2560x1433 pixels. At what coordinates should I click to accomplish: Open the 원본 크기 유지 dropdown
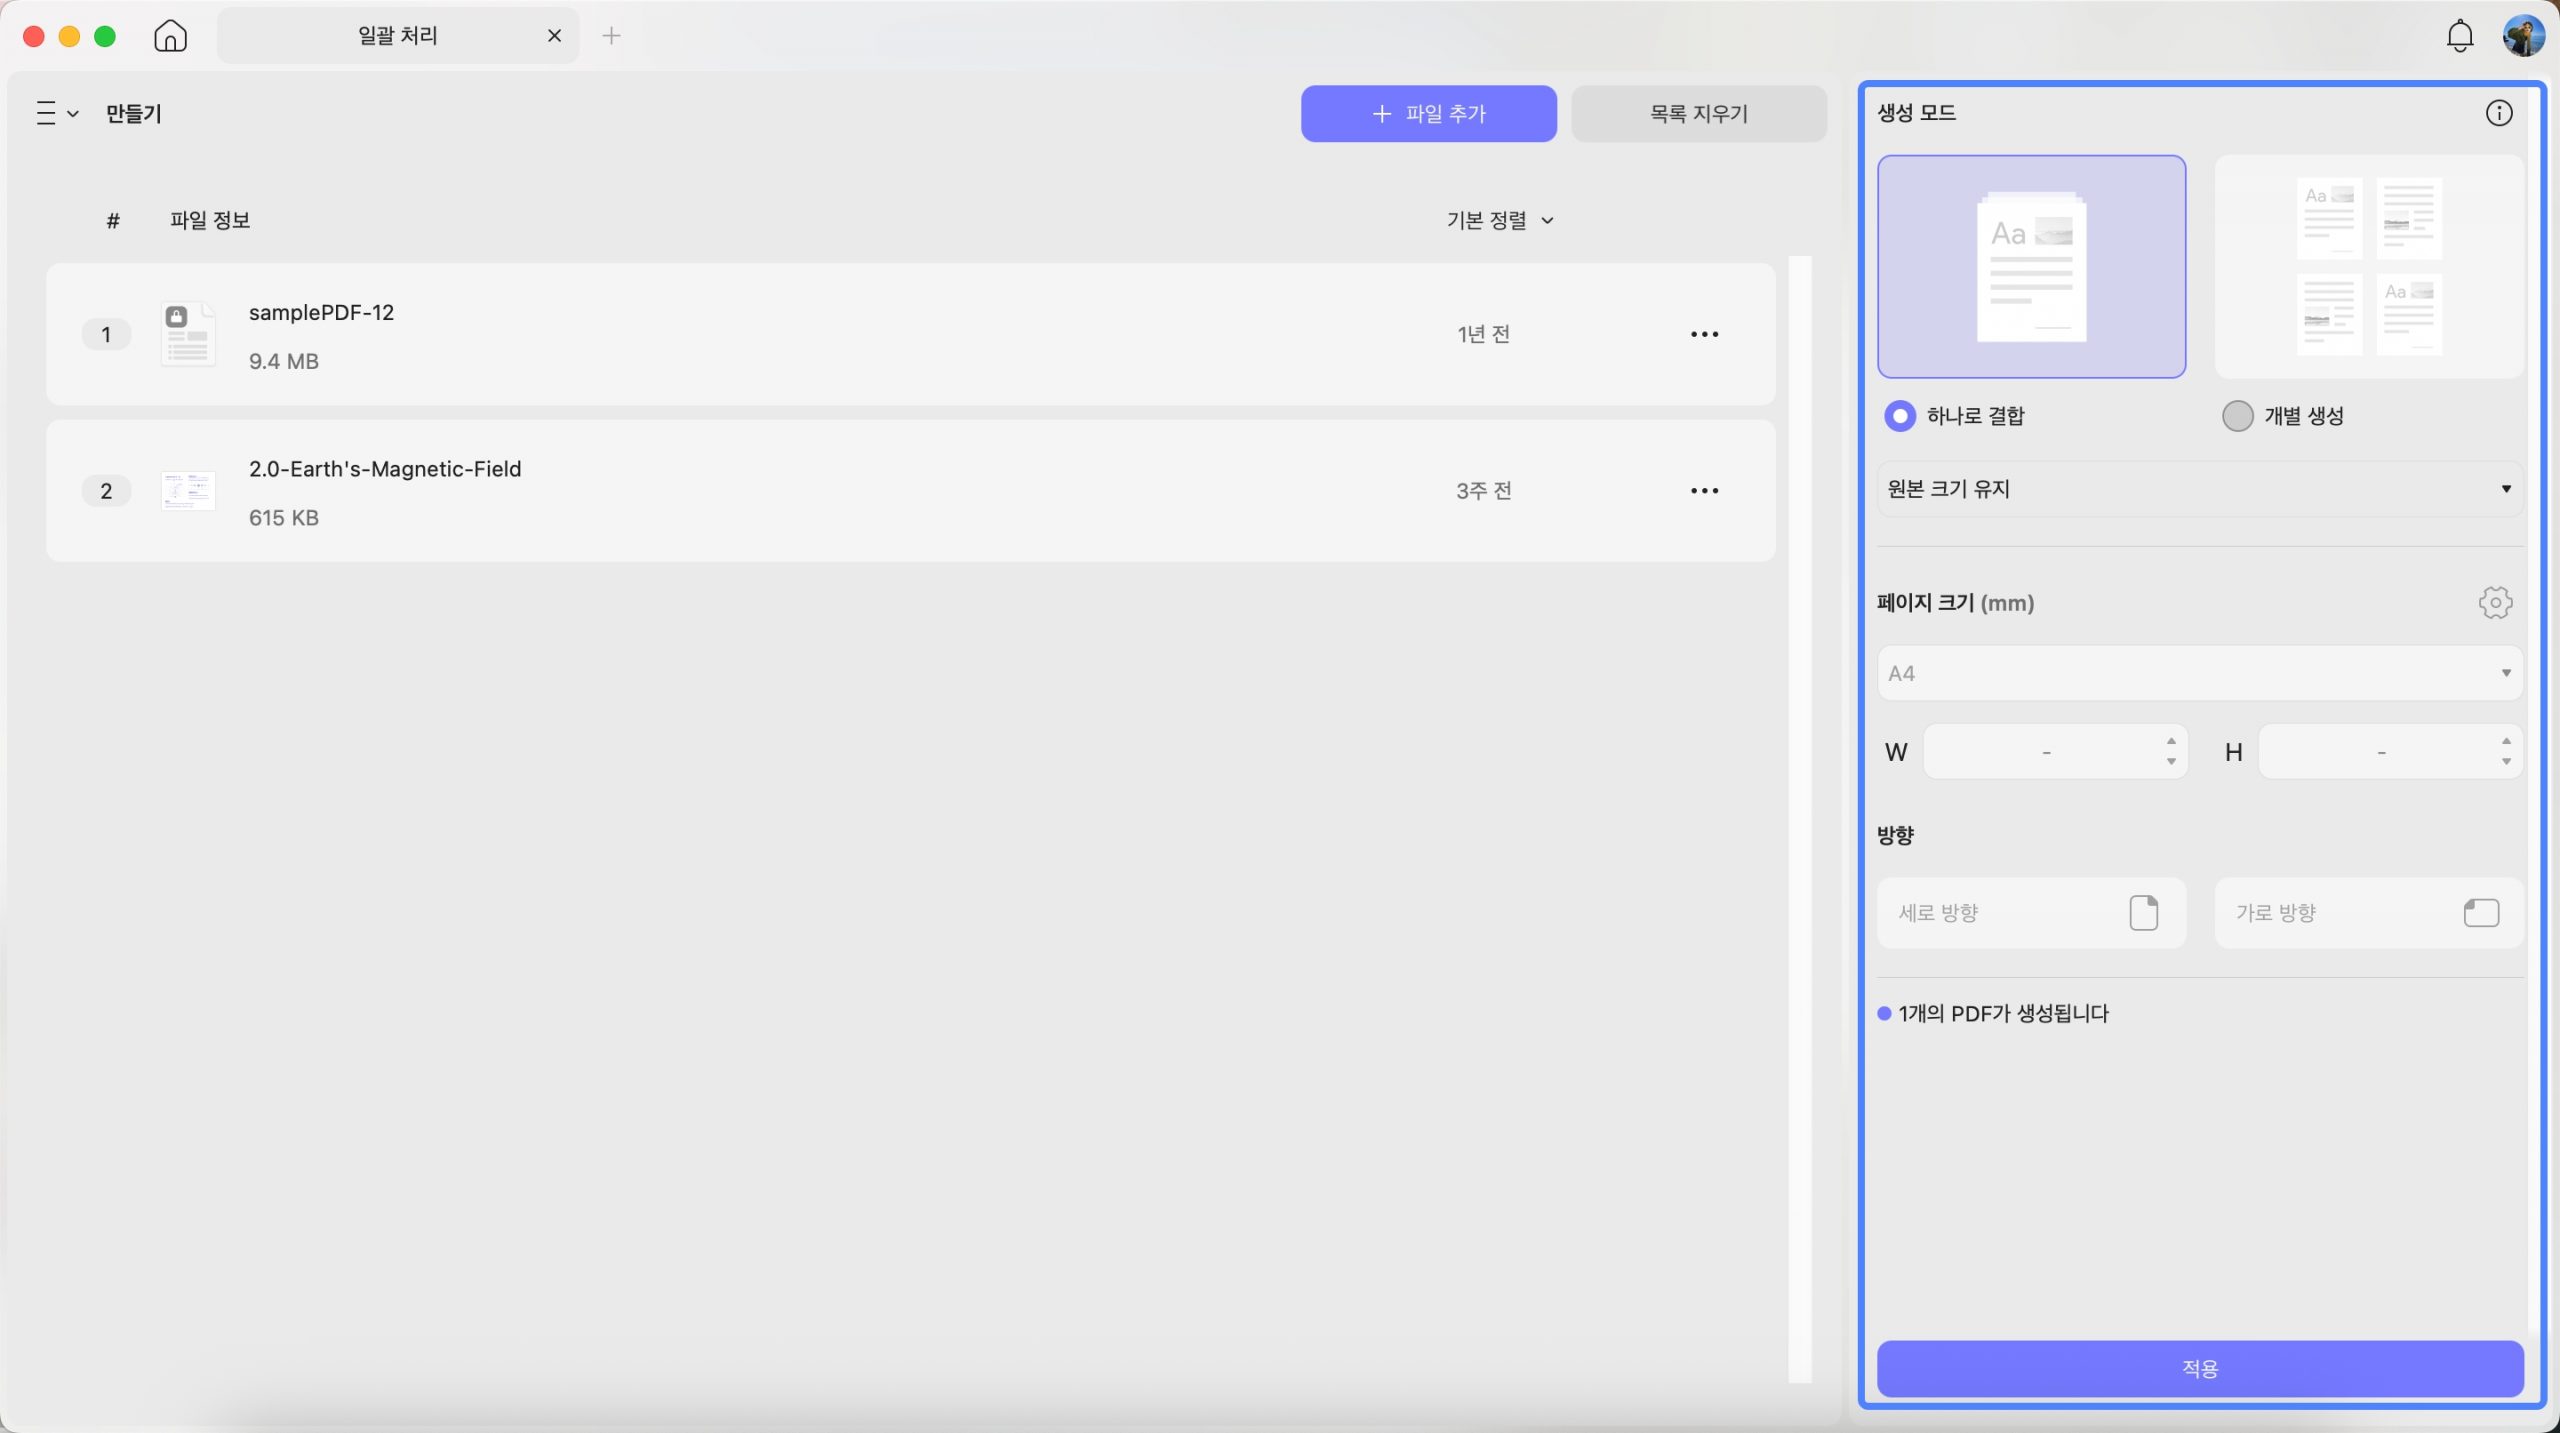[x=2199, y=489]
